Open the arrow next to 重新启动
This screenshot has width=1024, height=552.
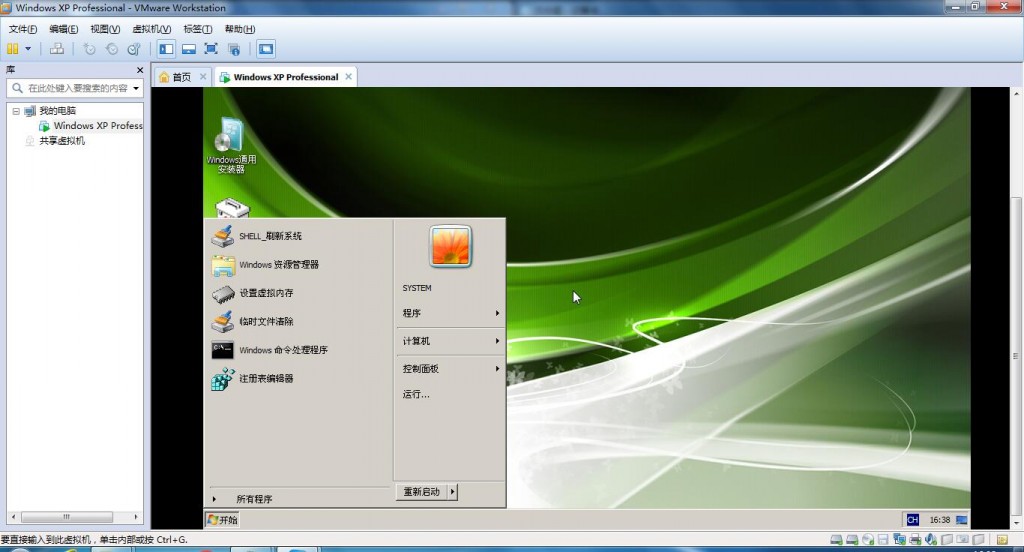tap(453, 492)
